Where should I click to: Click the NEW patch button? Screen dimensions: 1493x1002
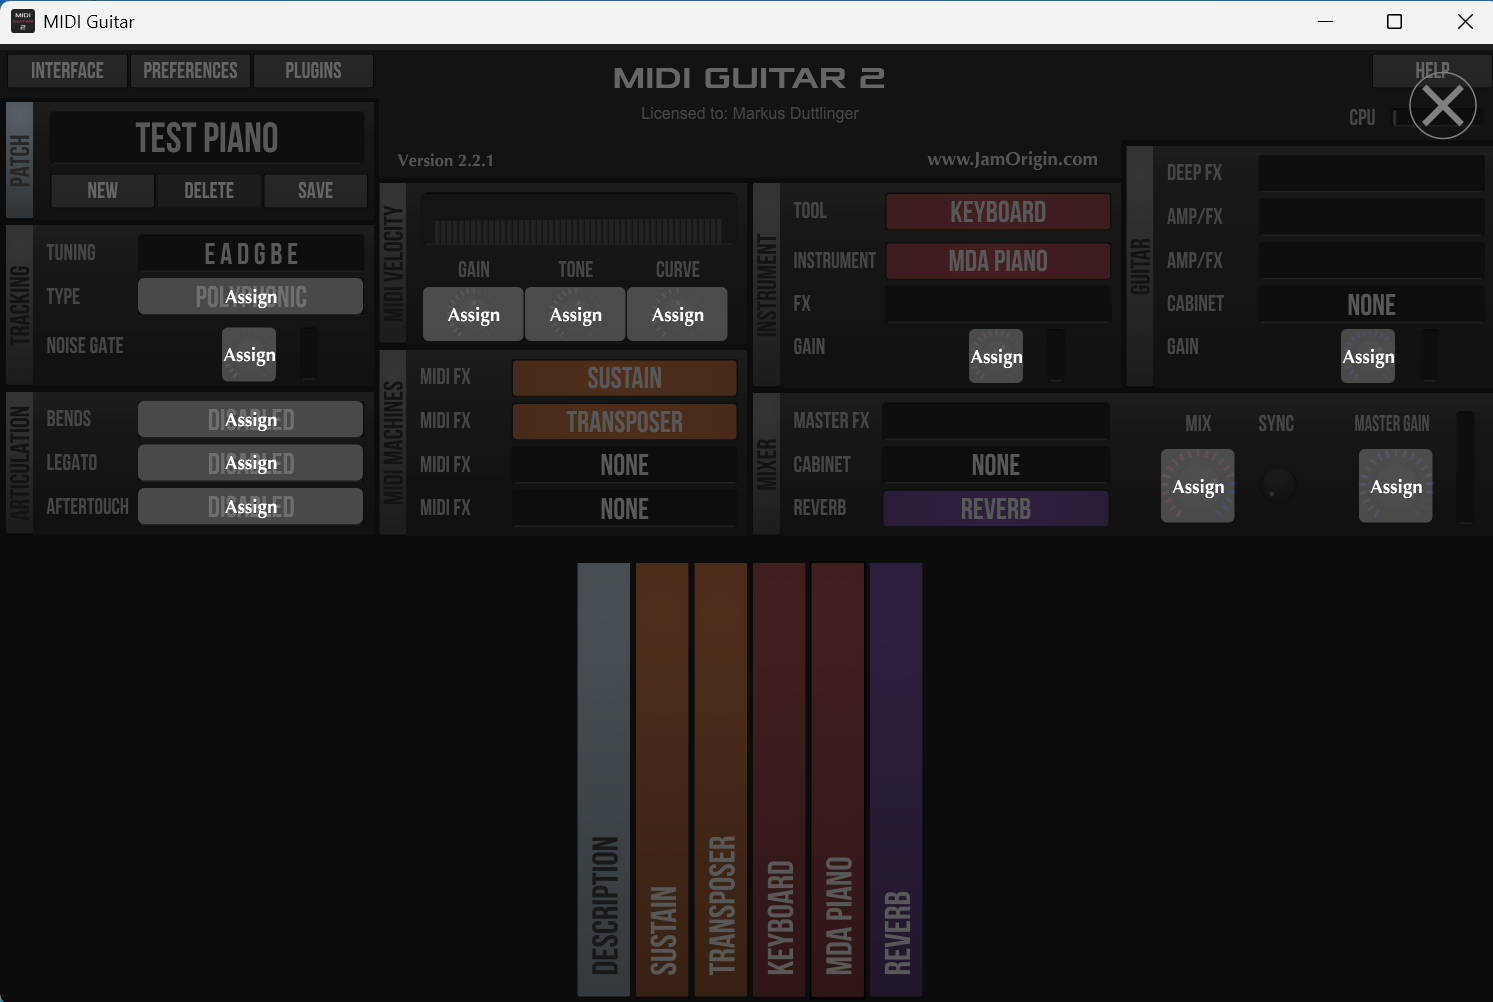click(x=102, y=191)
